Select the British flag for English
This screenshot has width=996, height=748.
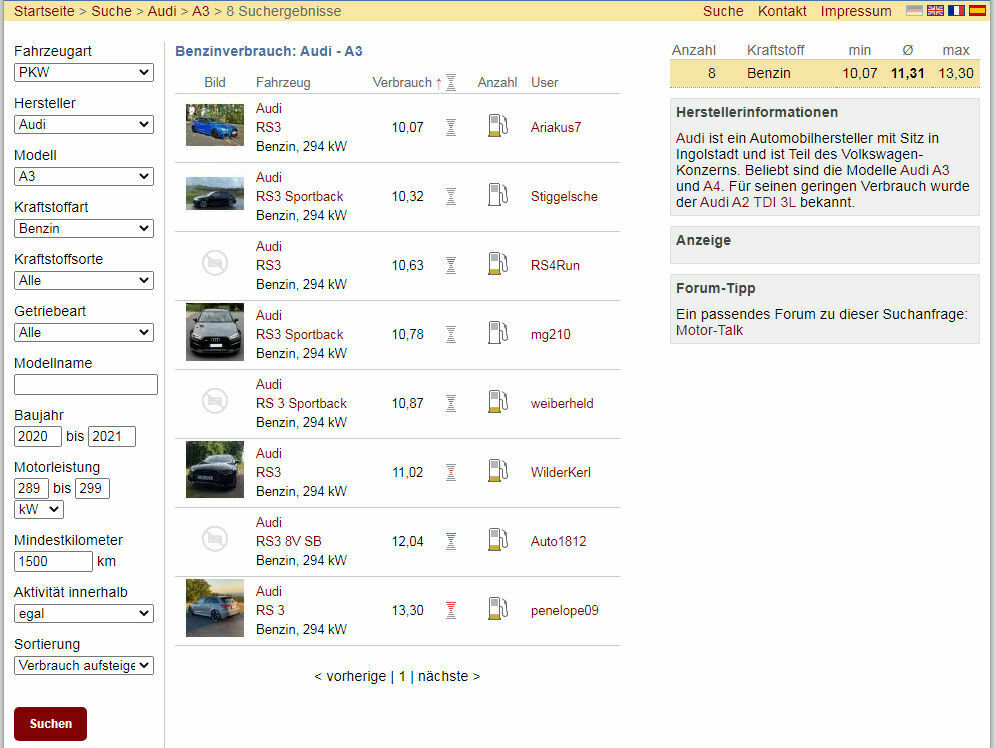click(x=935, y=11)
